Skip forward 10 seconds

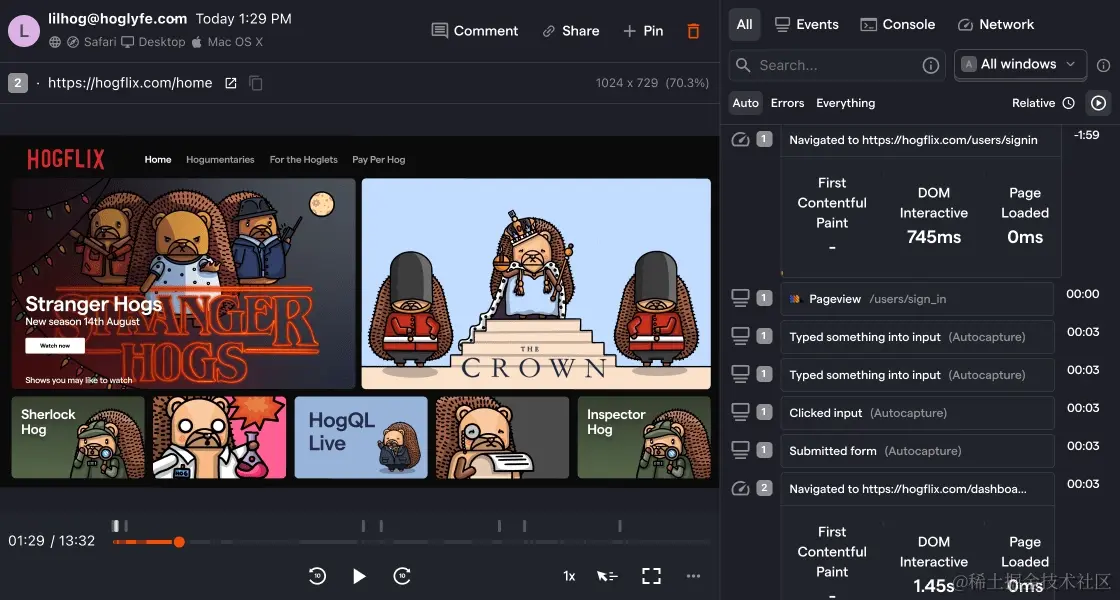pos(402,576)
